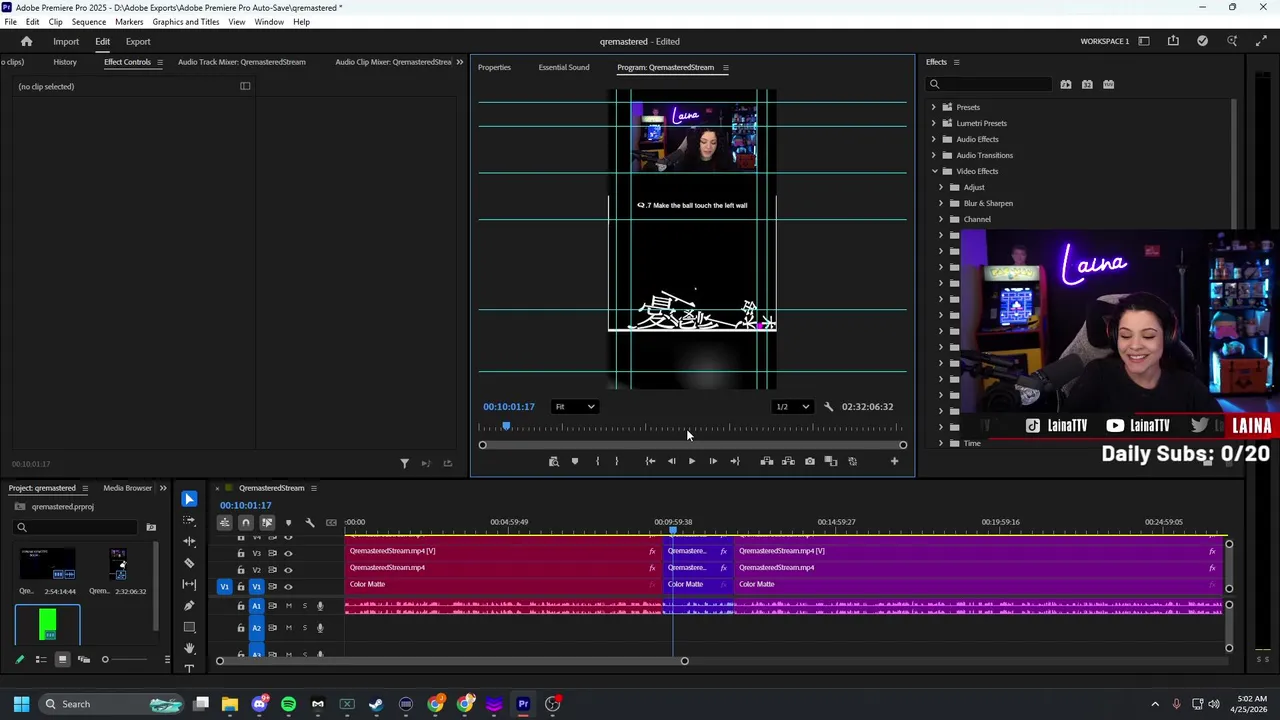
Task: Toggle Snap in timeline
Action: tap(246, 523)
